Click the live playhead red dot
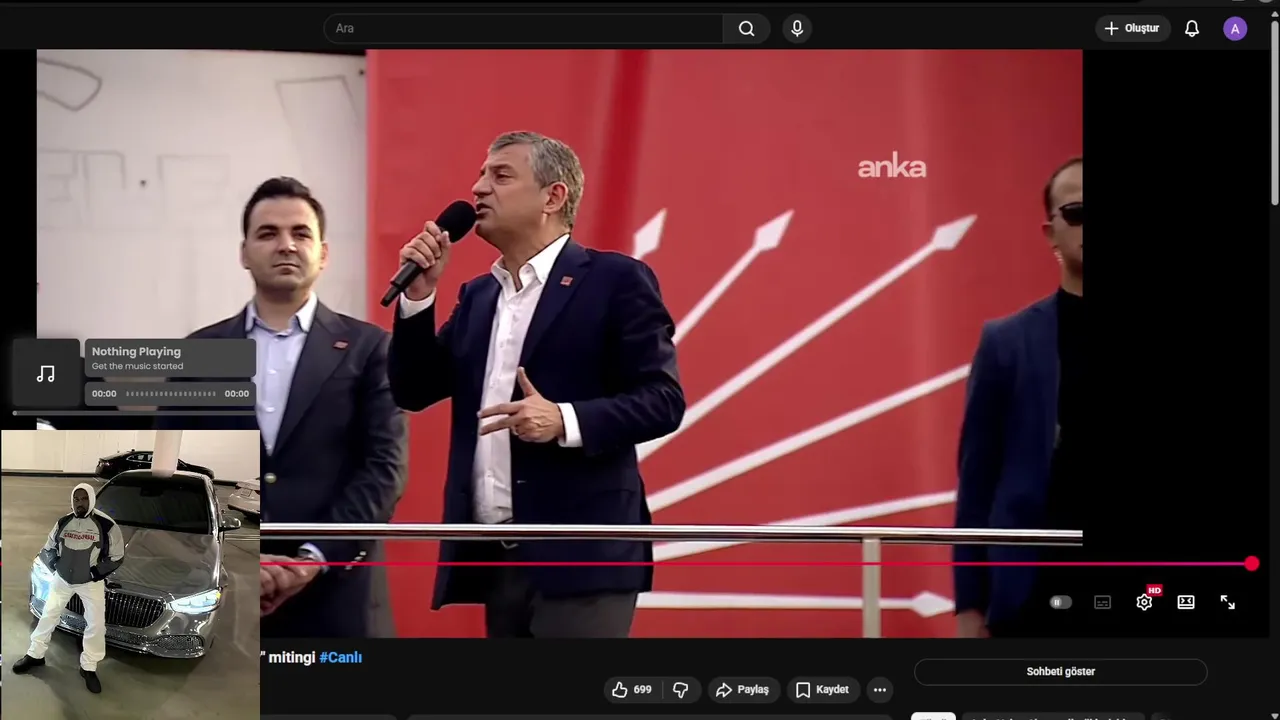 click(1252, 564)
